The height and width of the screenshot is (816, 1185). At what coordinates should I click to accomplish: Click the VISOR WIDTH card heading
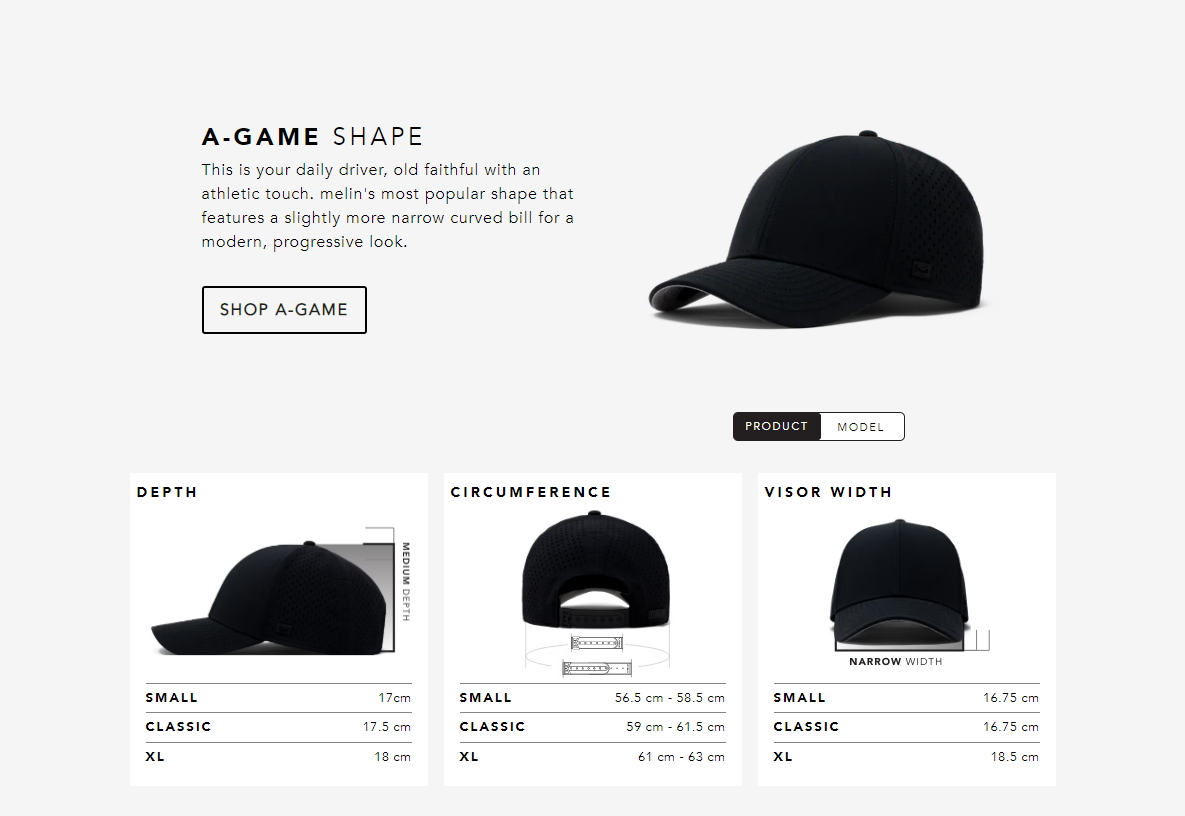coord(828,493)
